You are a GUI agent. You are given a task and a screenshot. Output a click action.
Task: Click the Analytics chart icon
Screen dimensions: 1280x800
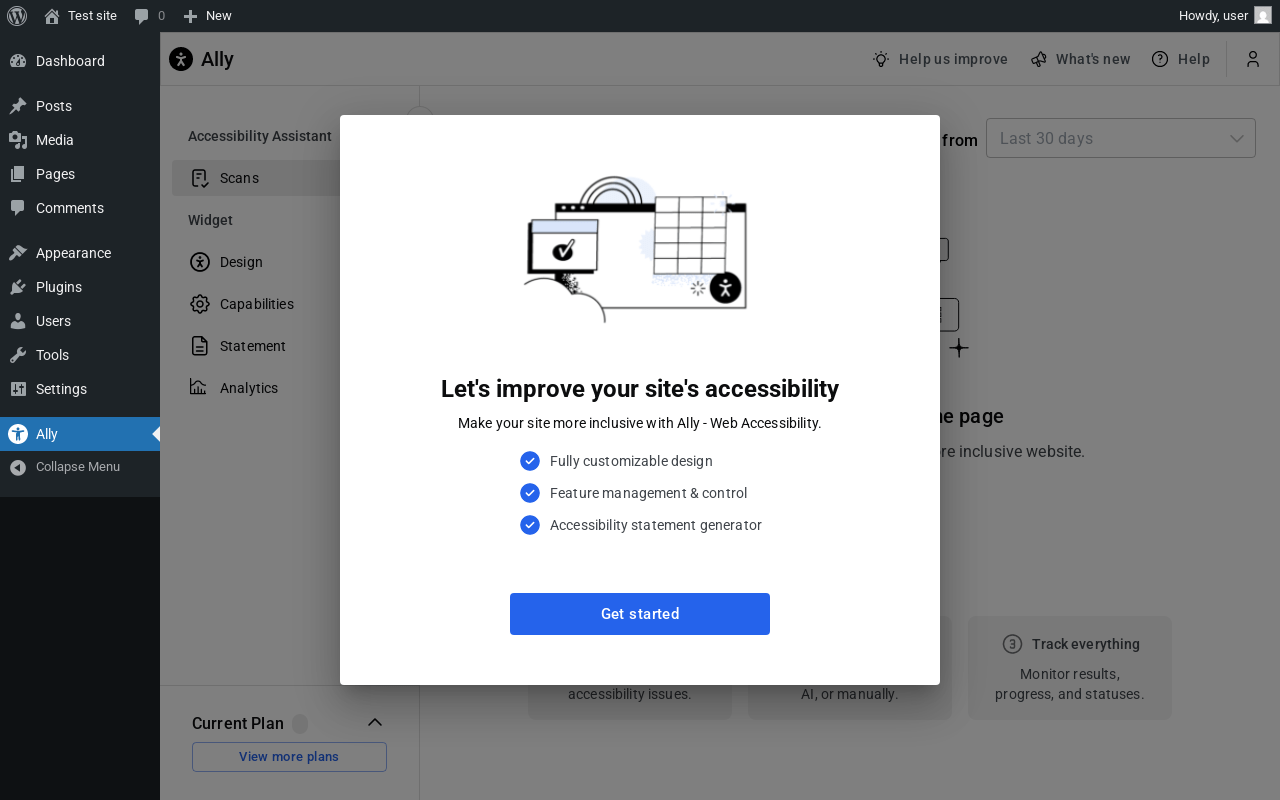198,387
